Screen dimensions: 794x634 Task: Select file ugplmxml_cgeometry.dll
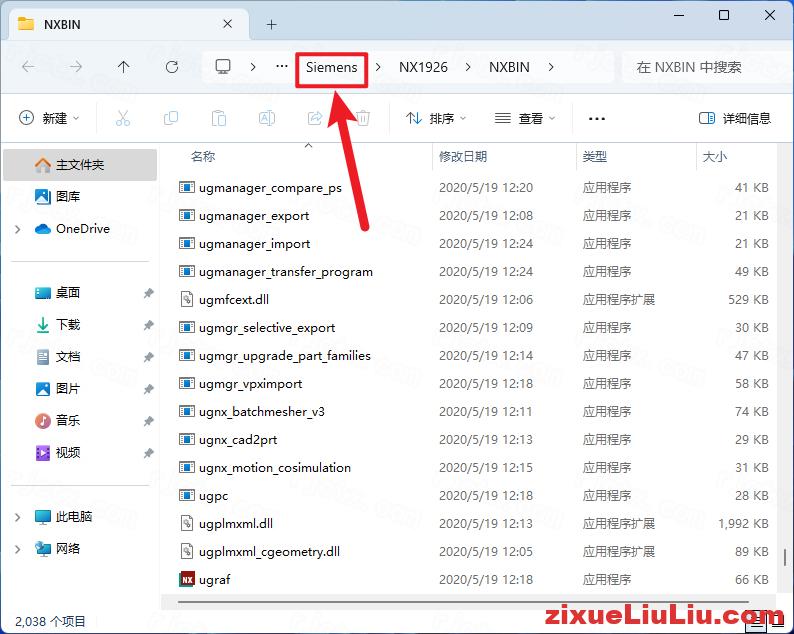269,552
